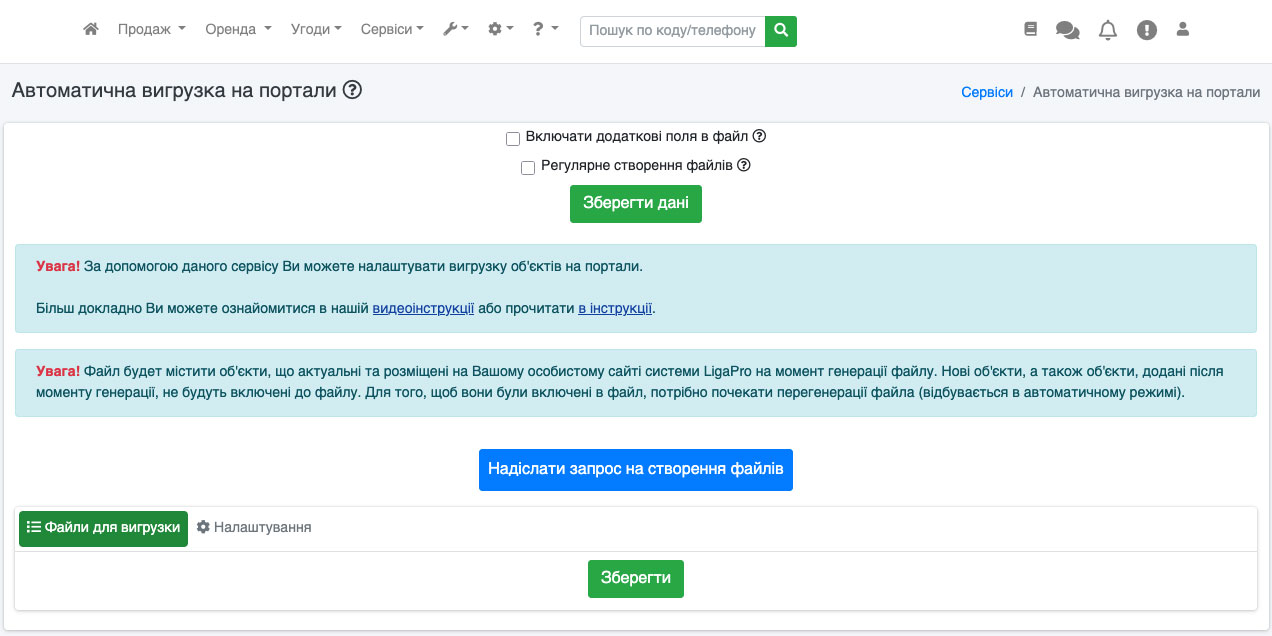The height and width of the screenshot is (636, 1272).
Task: Open the 'видеоінструкції' link
Action: (x=423, y=308)
